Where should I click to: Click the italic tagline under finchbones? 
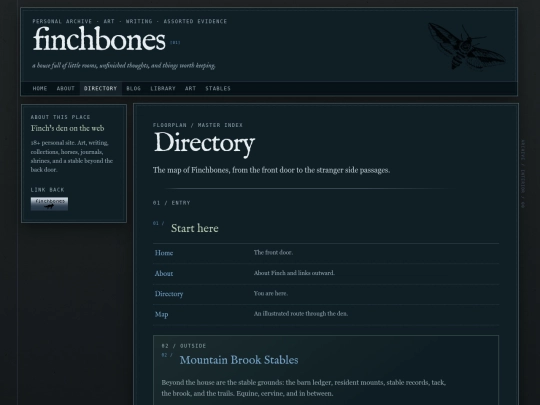(x=124, y=65)
